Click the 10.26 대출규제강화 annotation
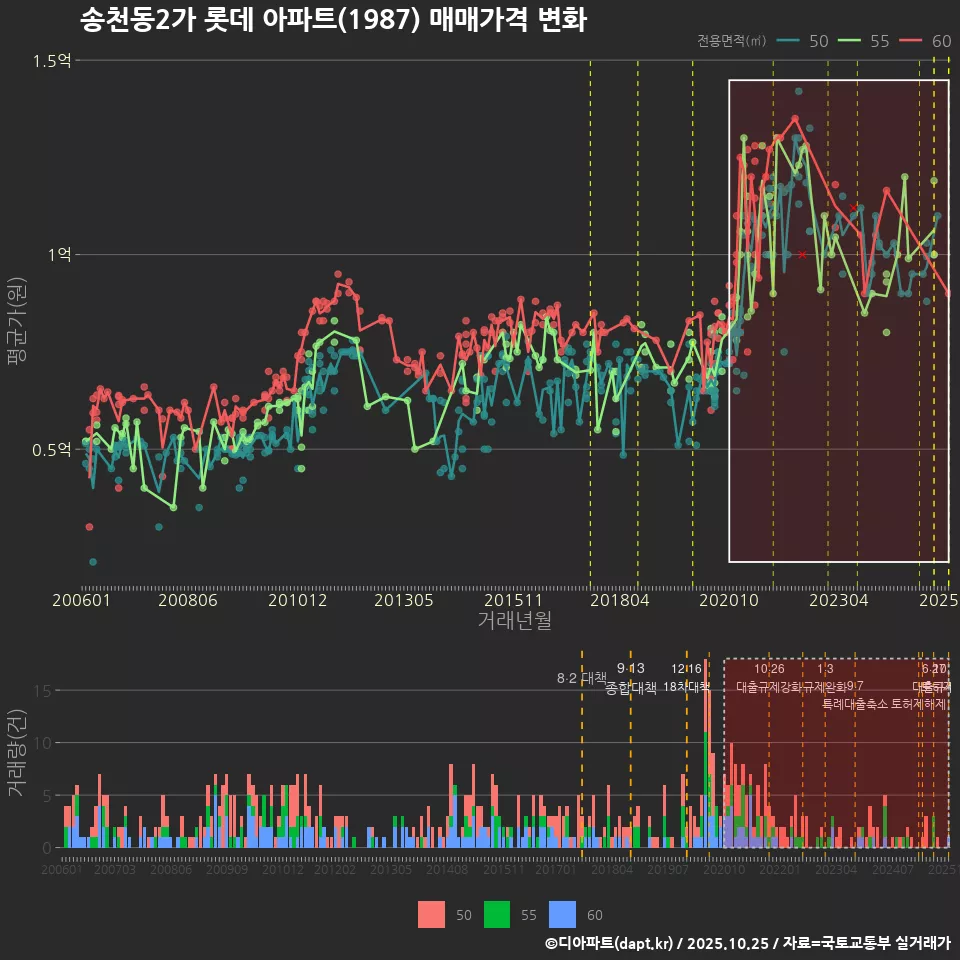The height and width of the screenshot is (960, 960). point(769,678)
